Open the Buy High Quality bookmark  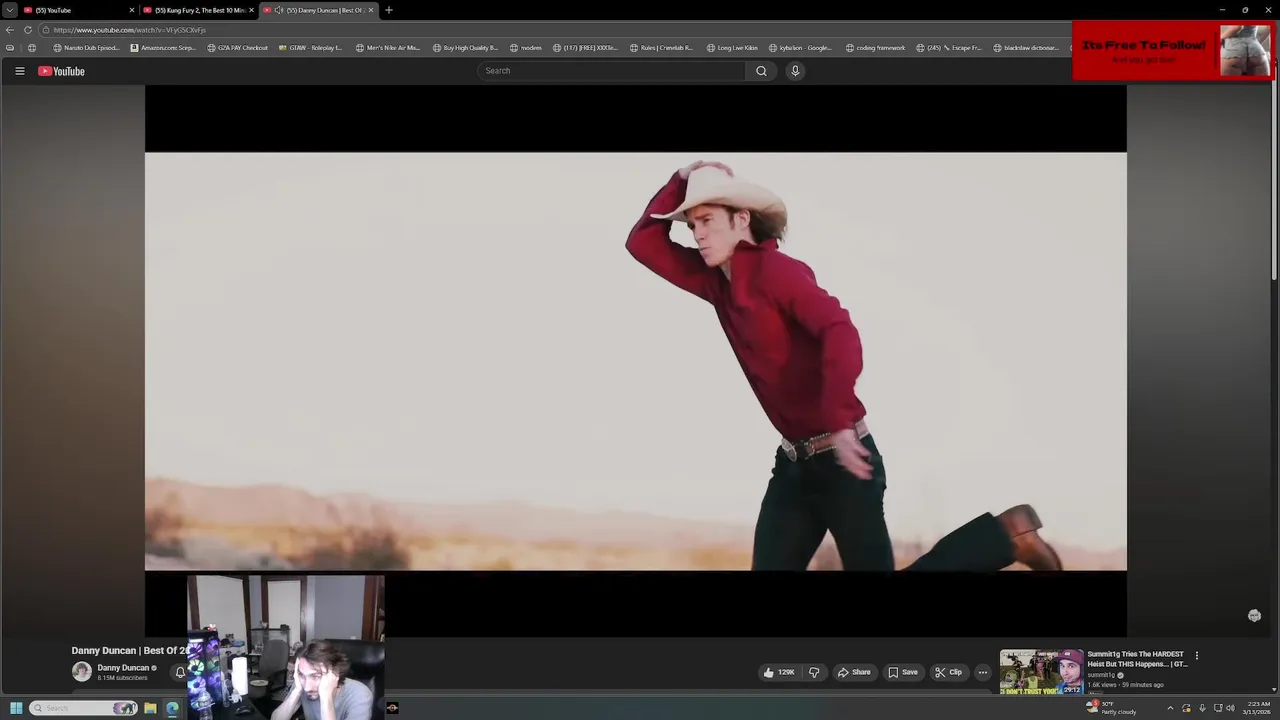pos(464,48)
